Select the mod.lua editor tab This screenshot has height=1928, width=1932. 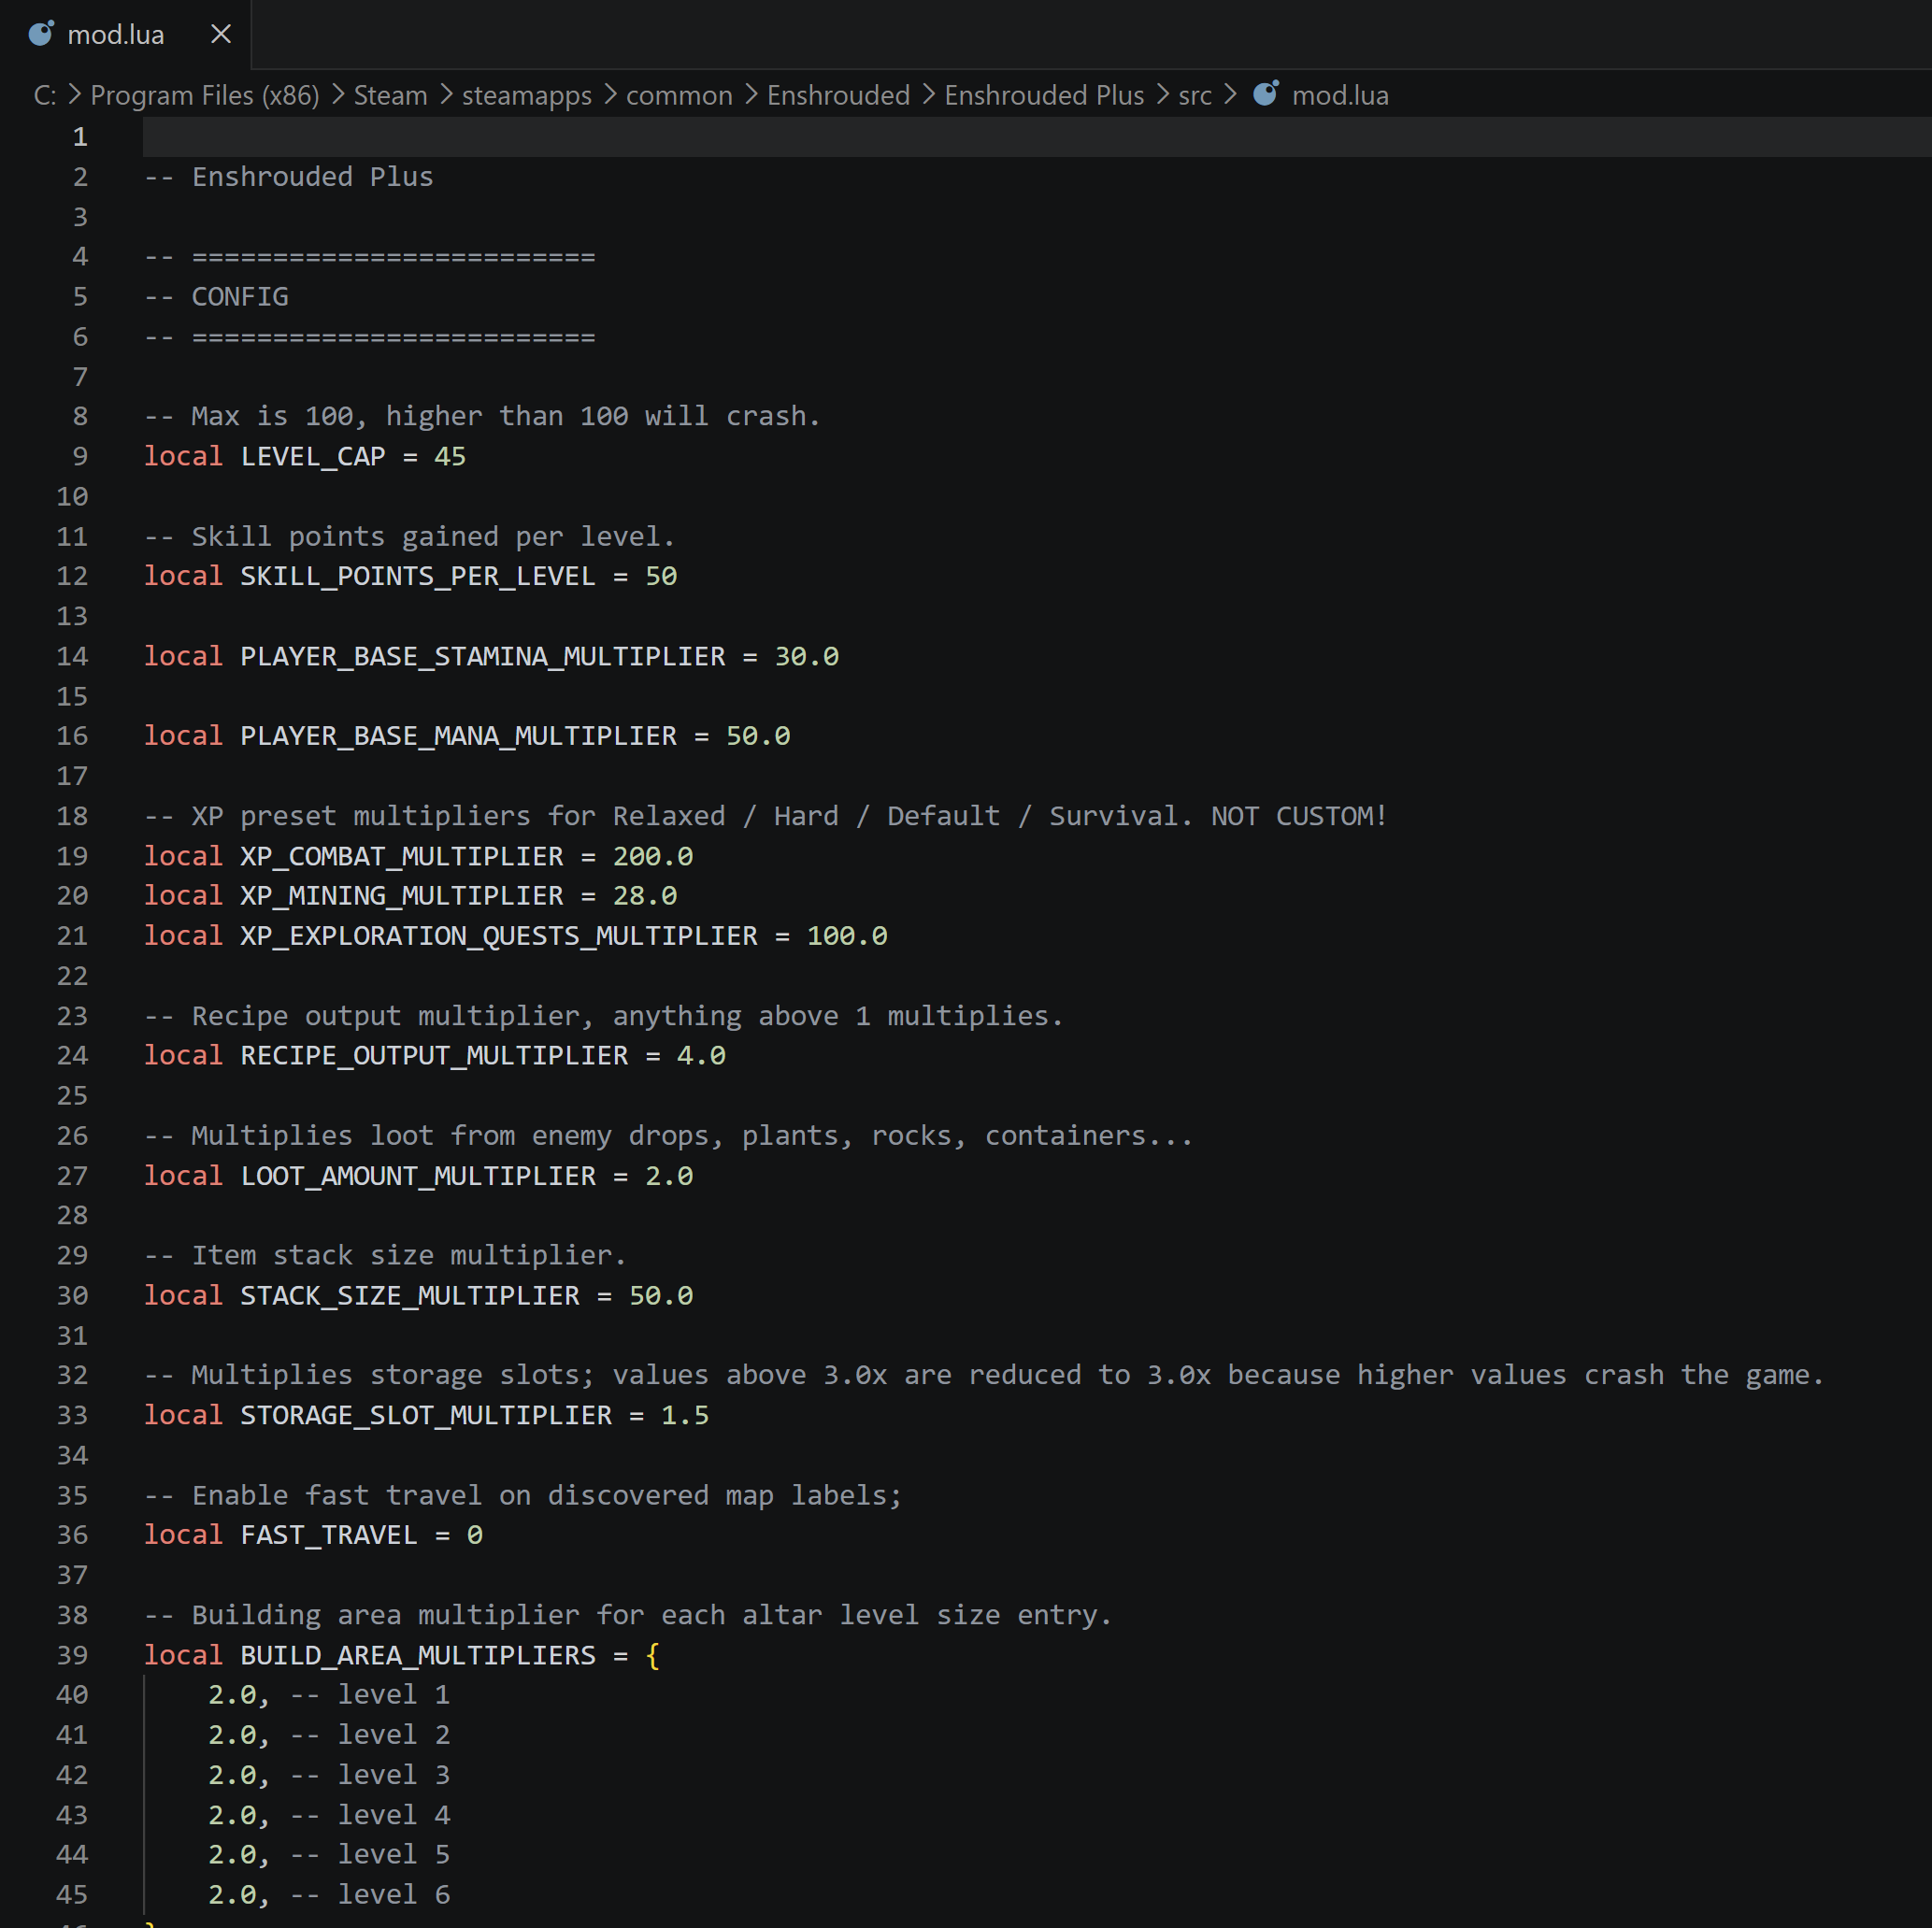(125, 34)
